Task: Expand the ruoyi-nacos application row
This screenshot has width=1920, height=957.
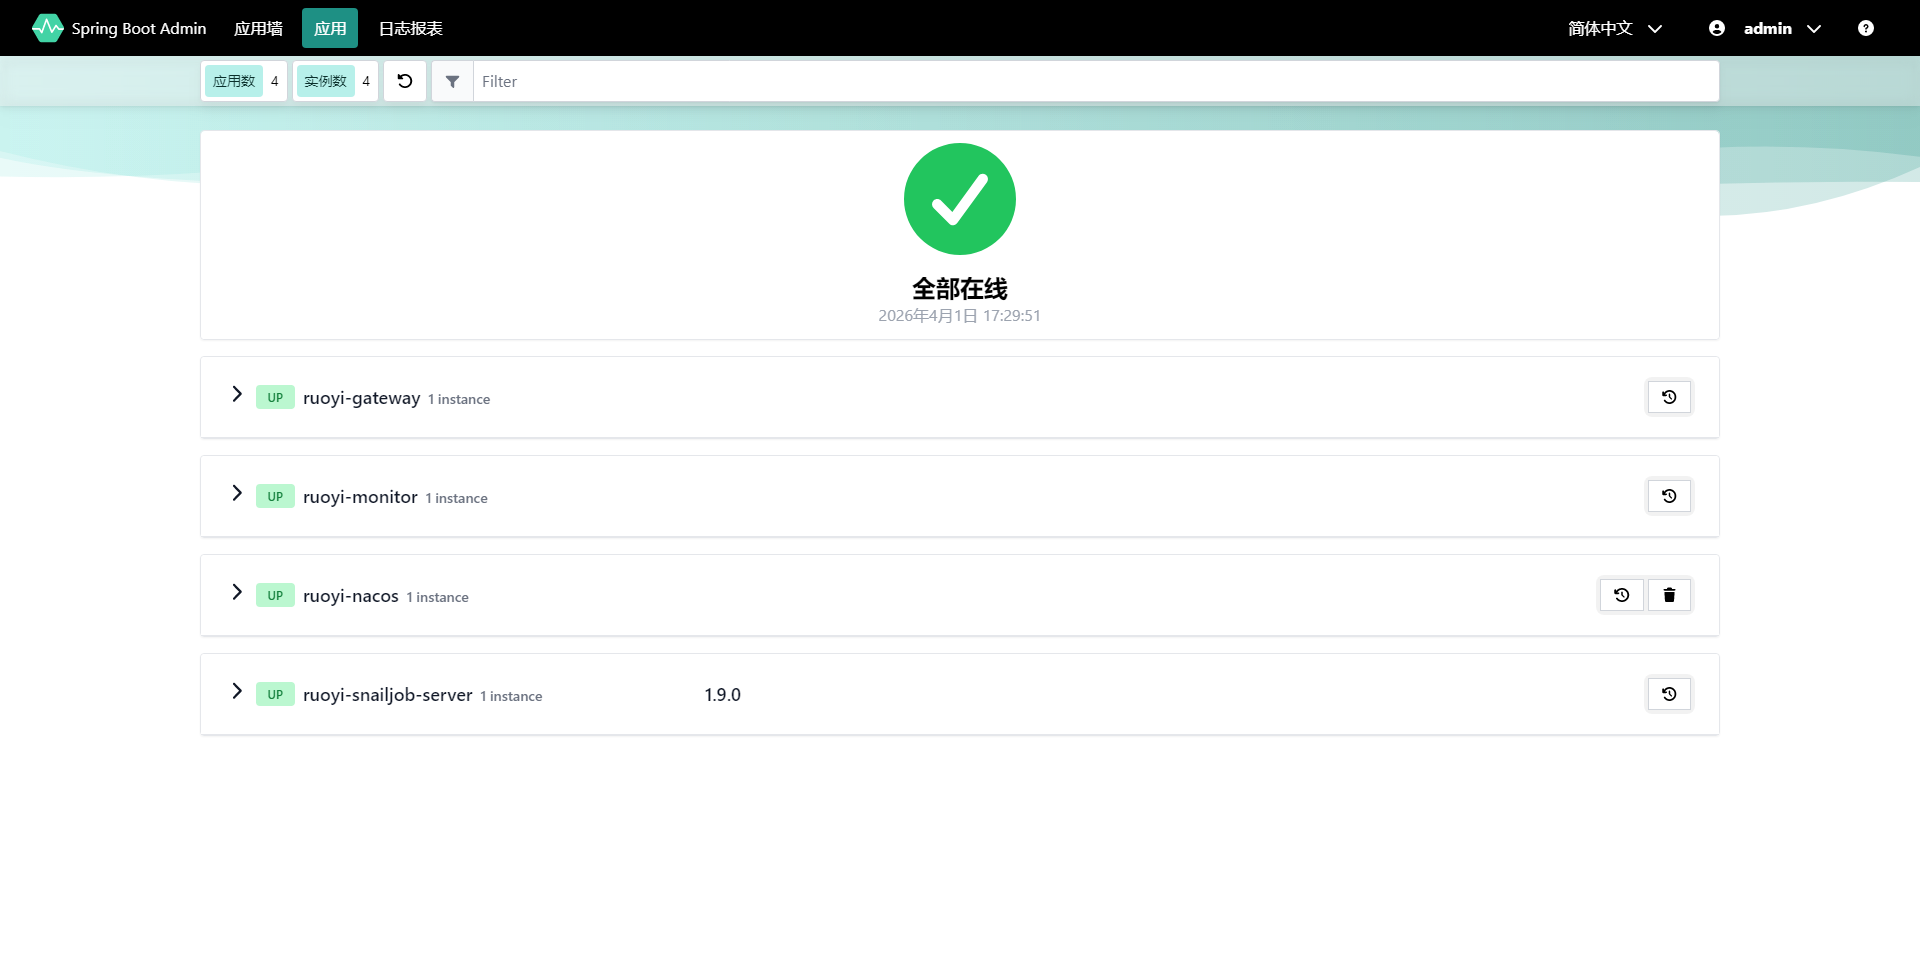Action: (x=237, y=592)
